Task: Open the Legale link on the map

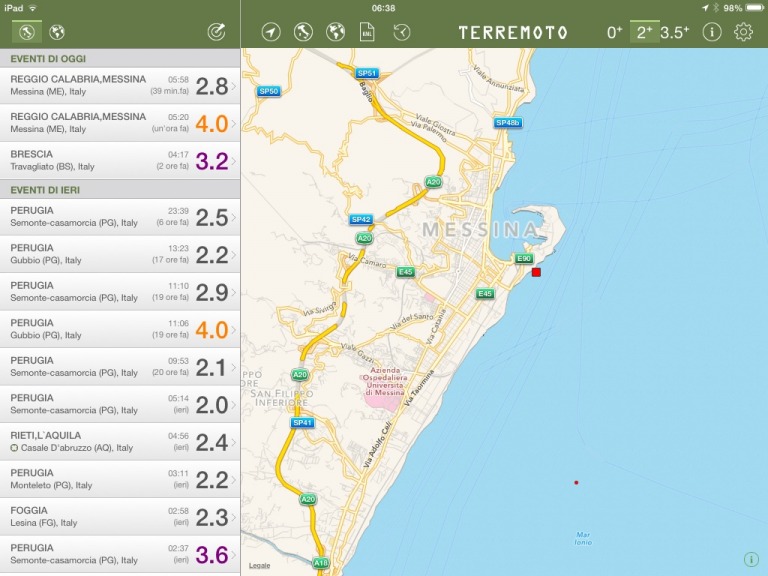Action: 259,565
